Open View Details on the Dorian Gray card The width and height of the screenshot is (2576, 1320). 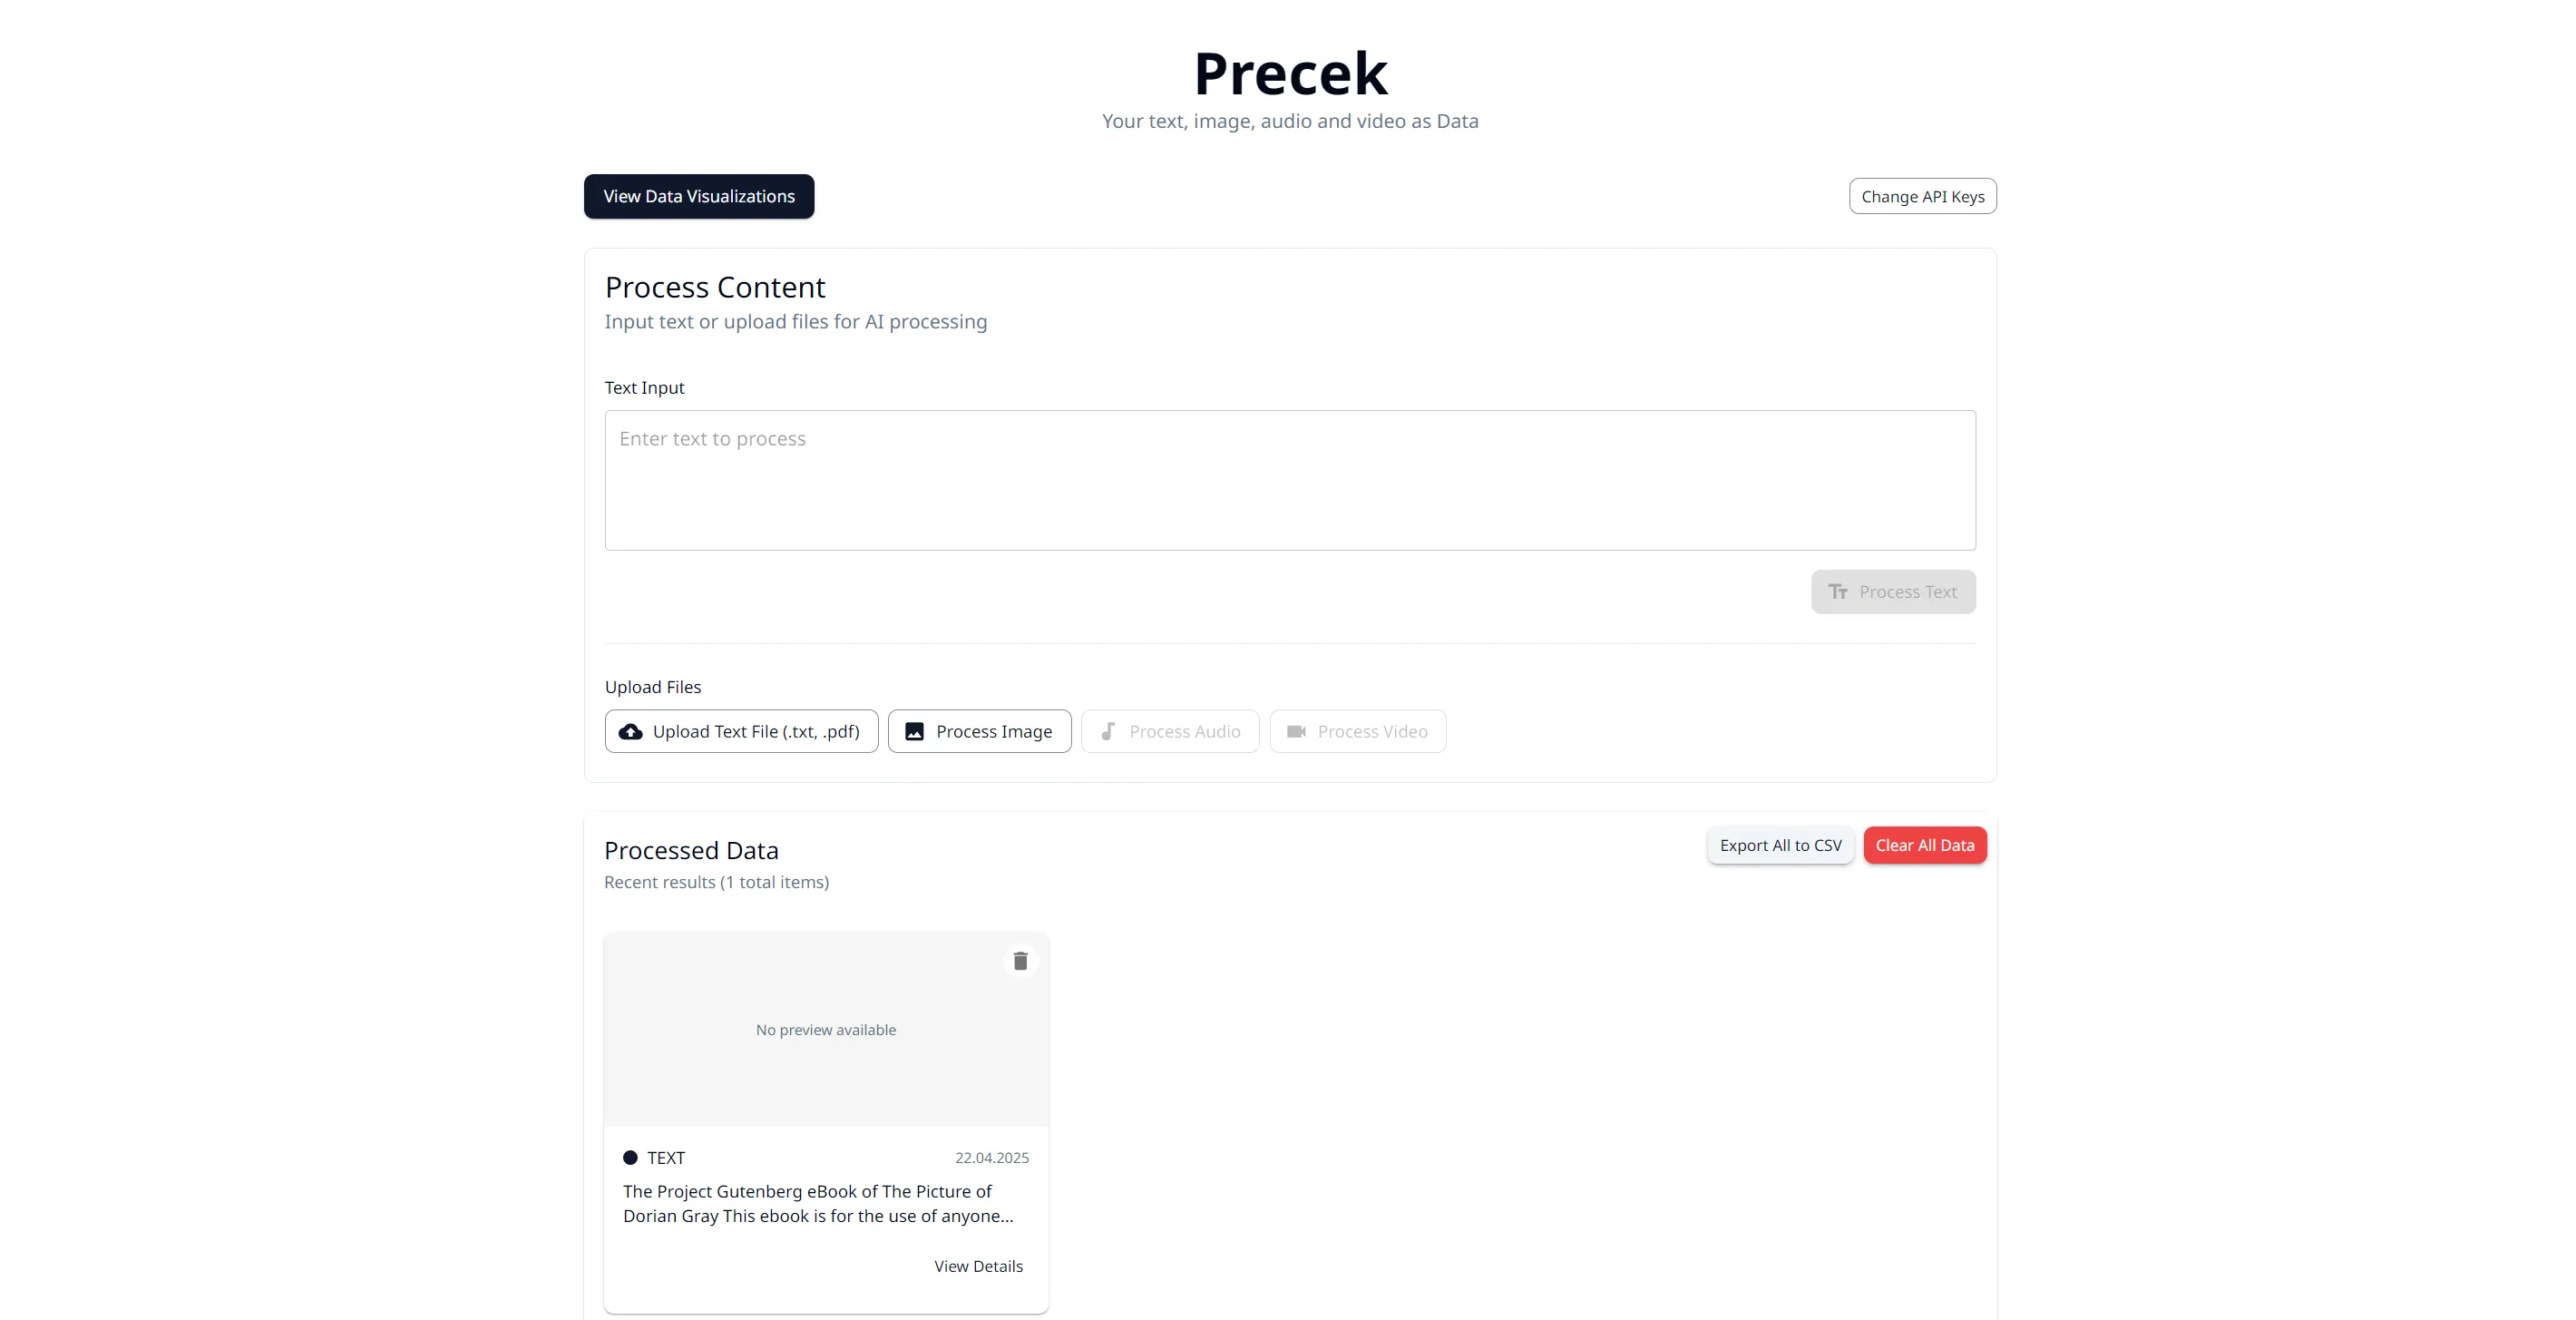coord(978,1267)
